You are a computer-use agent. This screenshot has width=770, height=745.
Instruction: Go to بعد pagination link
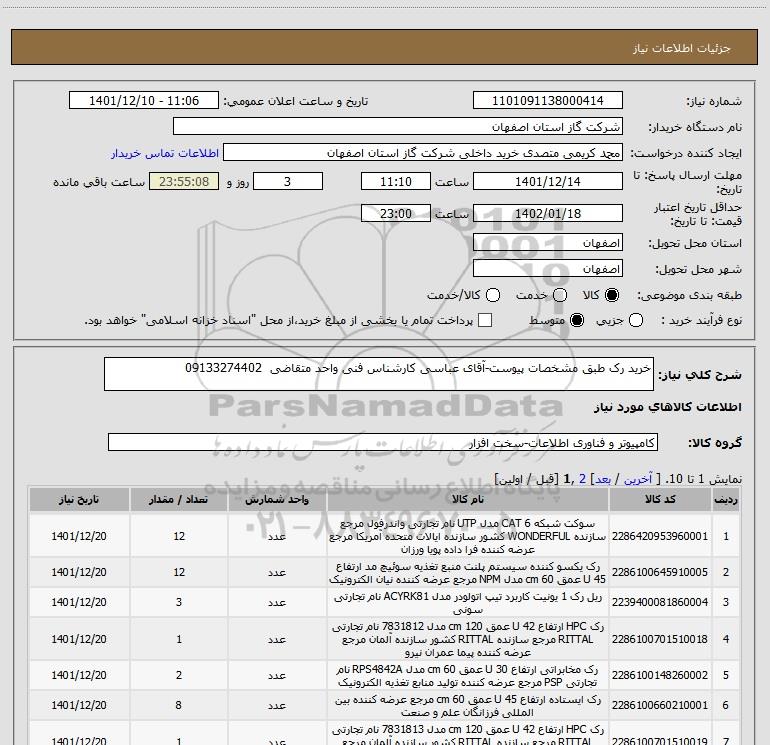[603, 479]
